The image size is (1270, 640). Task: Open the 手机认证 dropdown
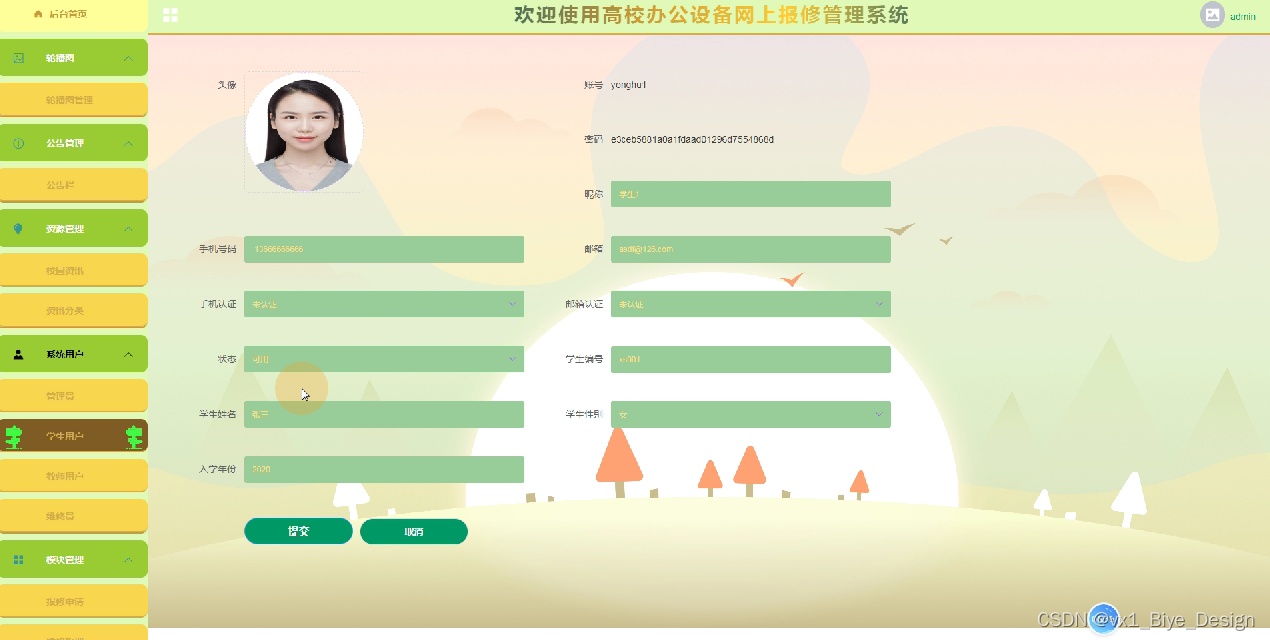[x=384, y=304]
